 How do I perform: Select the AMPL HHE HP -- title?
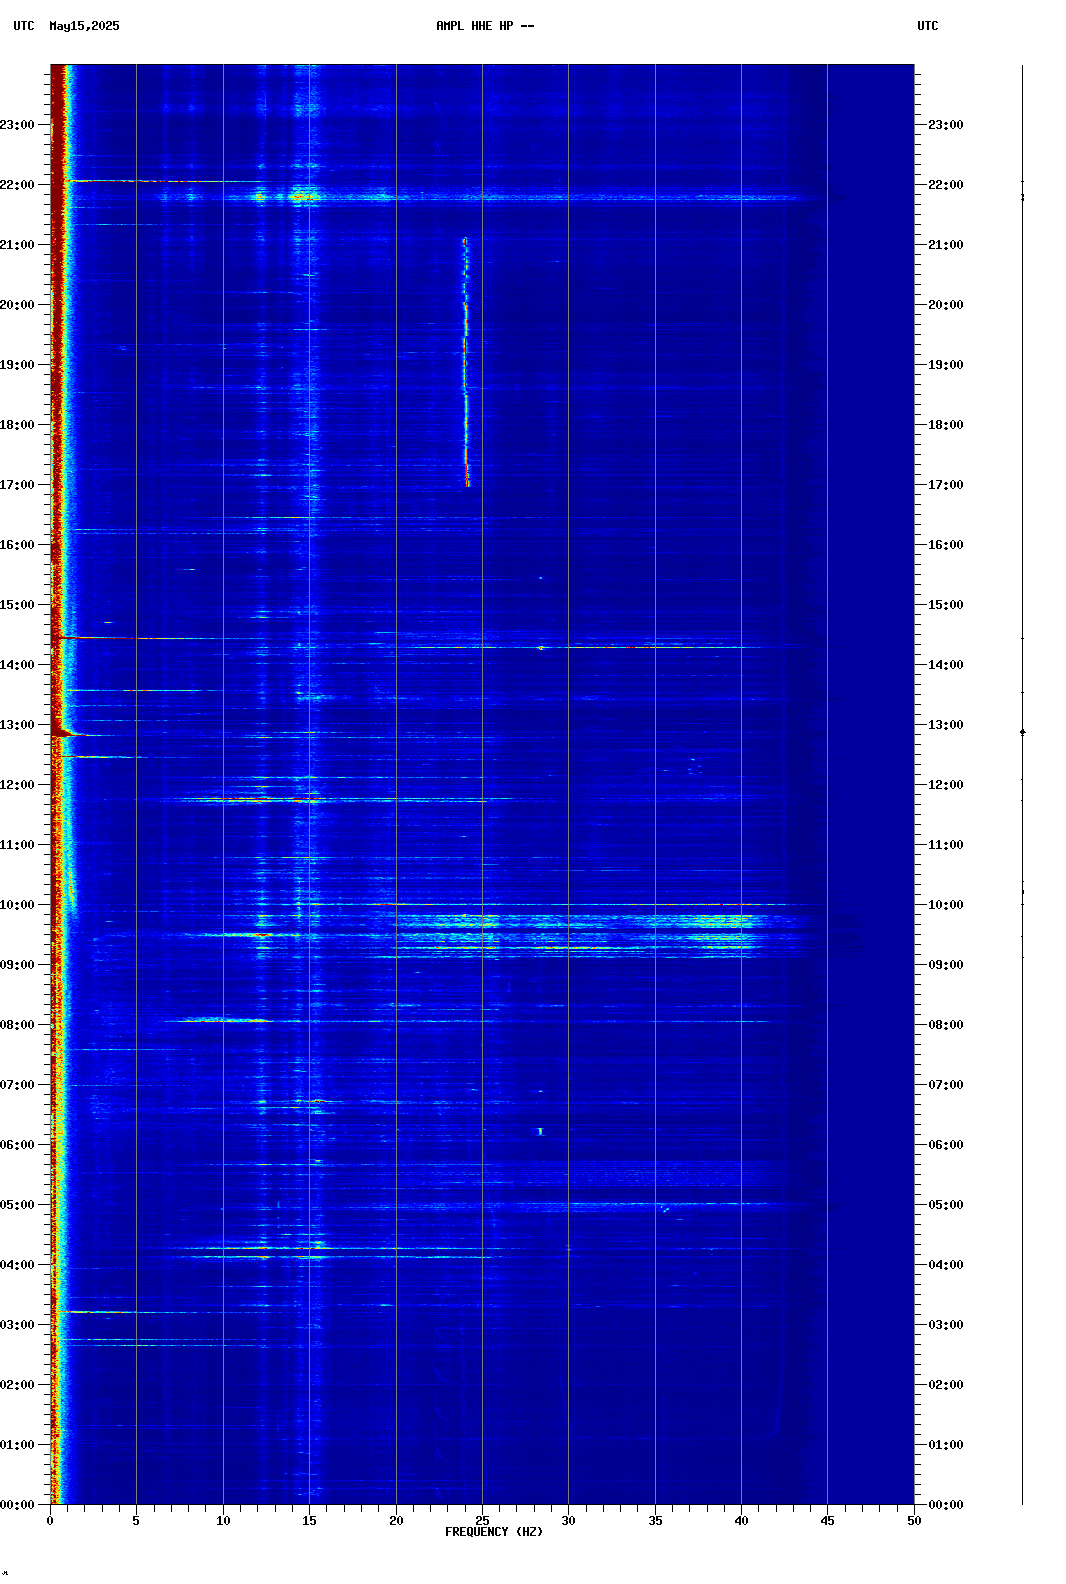point(485,26)
